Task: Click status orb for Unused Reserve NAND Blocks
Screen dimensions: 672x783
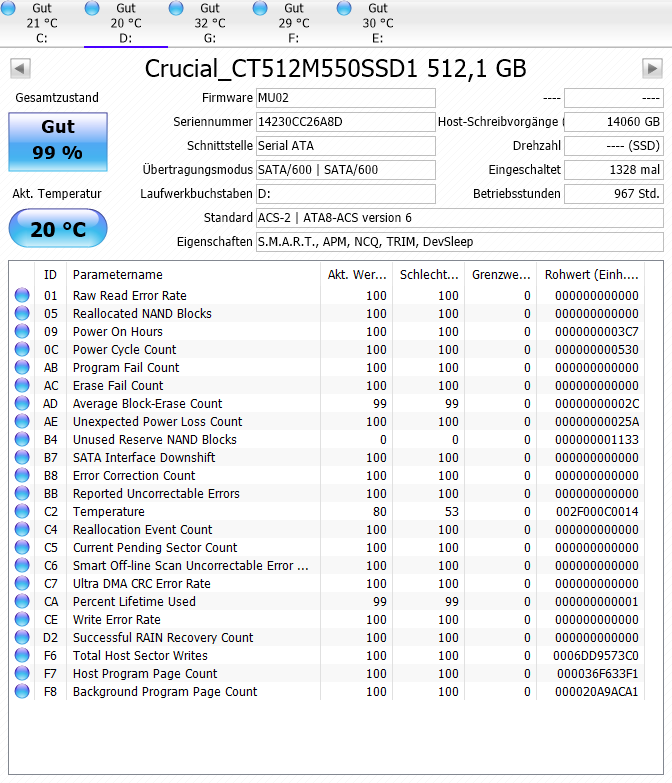Action: point(22,439)
